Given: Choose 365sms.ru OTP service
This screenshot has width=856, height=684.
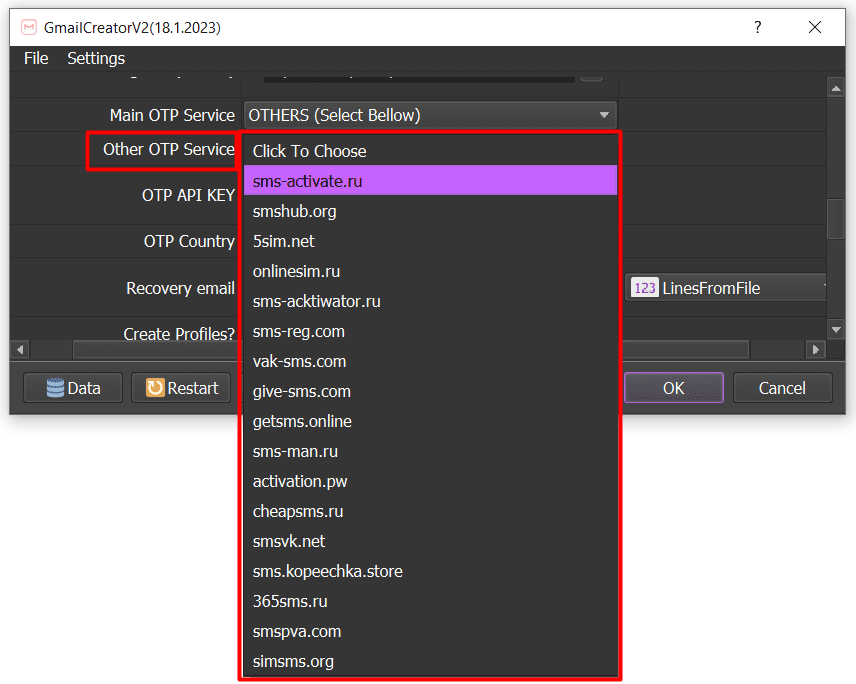Looking at the screenshot, I should 430,602.
